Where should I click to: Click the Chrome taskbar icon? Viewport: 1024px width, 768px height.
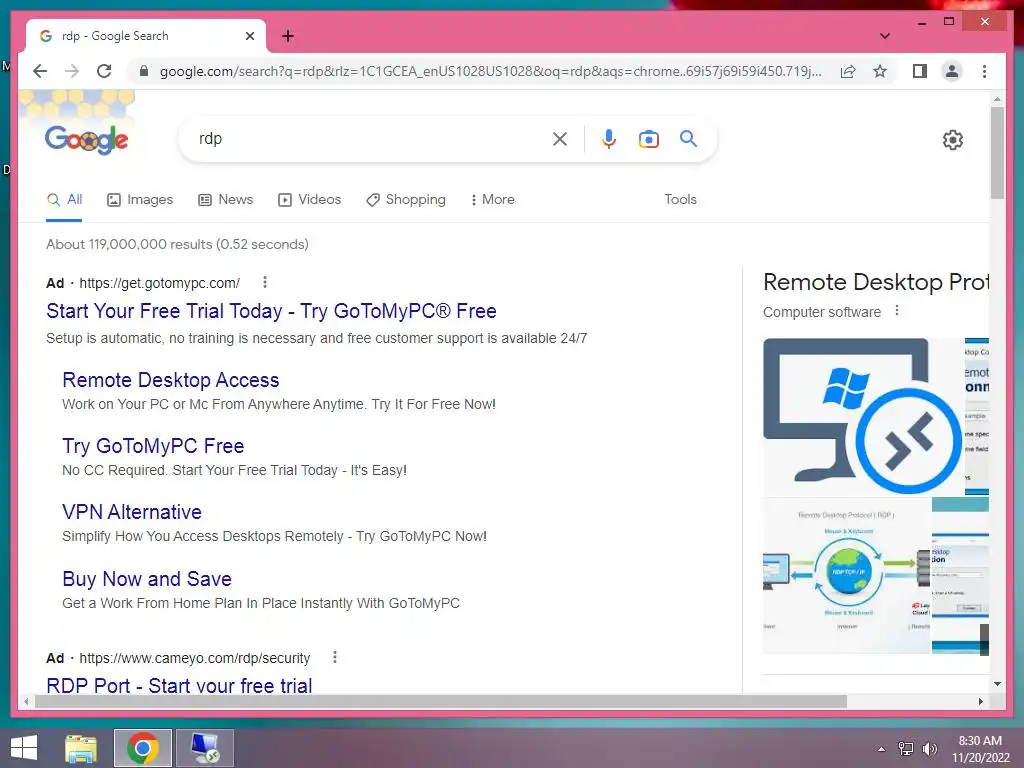143,748
